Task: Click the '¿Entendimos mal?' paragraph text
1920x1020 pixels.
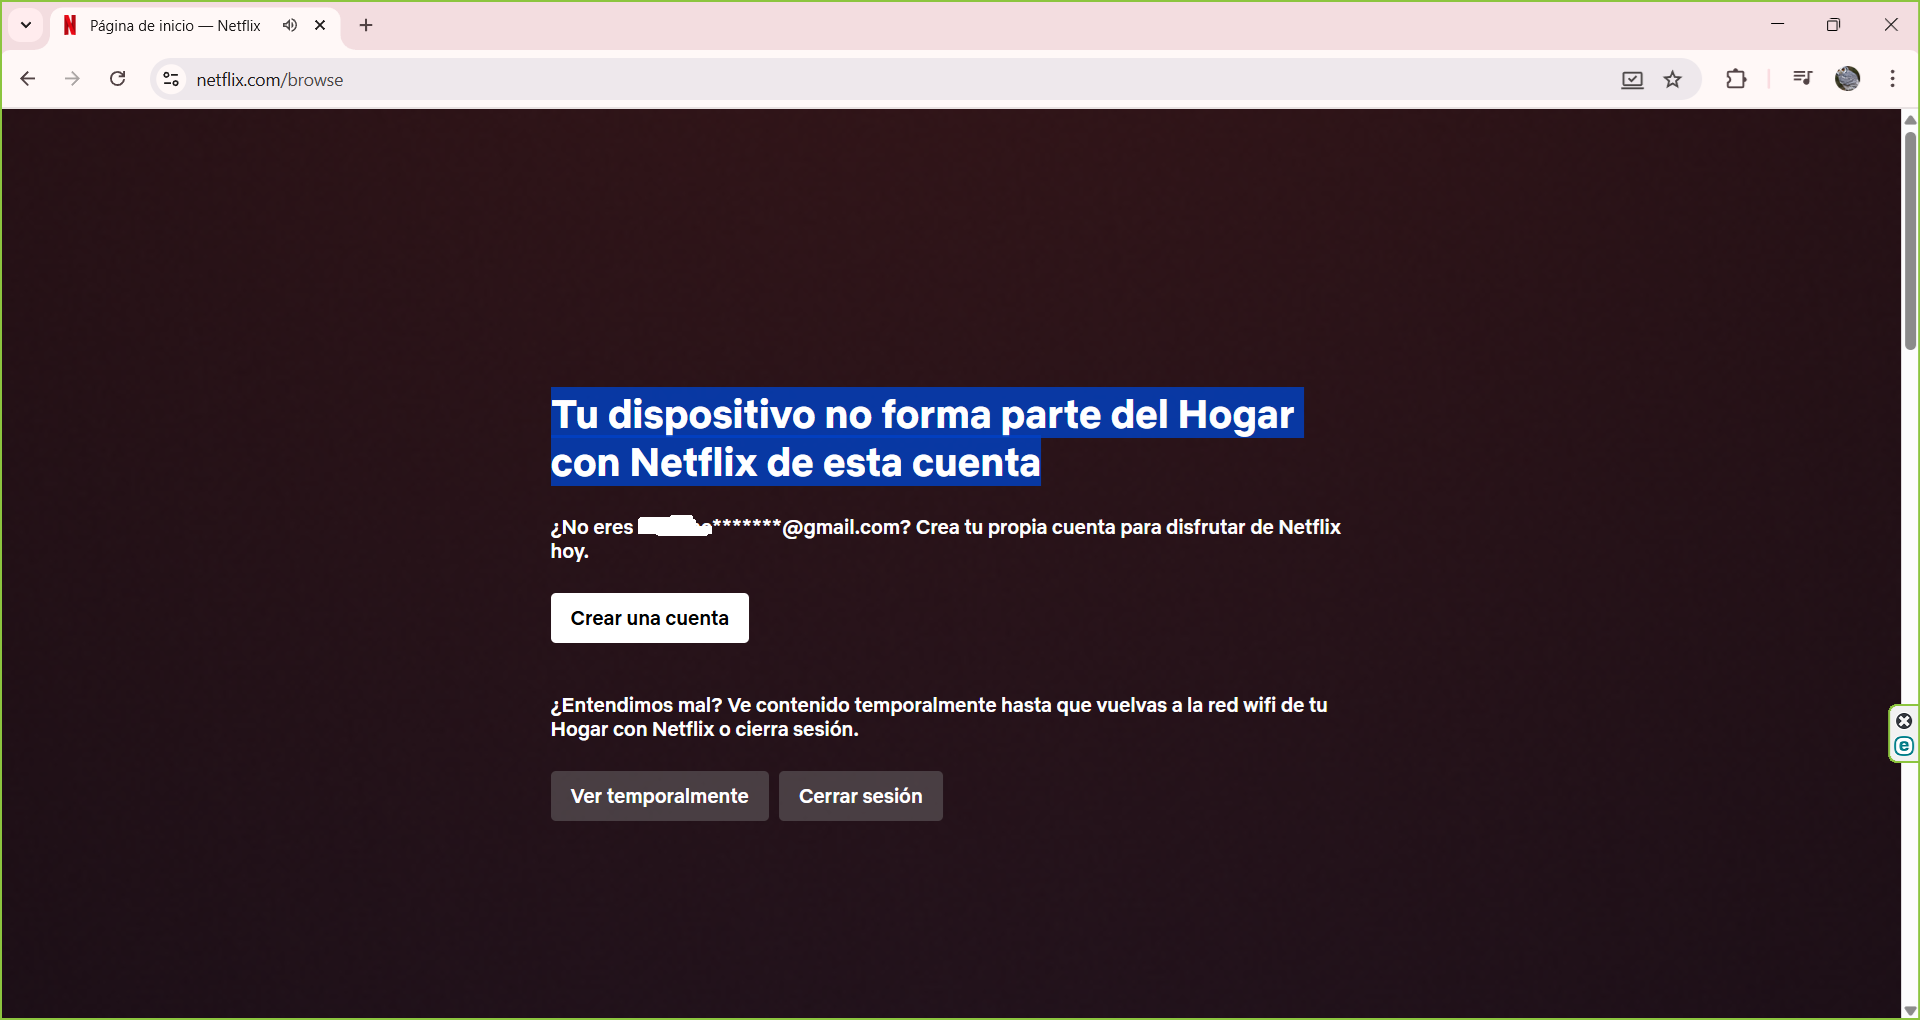Action: (x=939, y=717)
